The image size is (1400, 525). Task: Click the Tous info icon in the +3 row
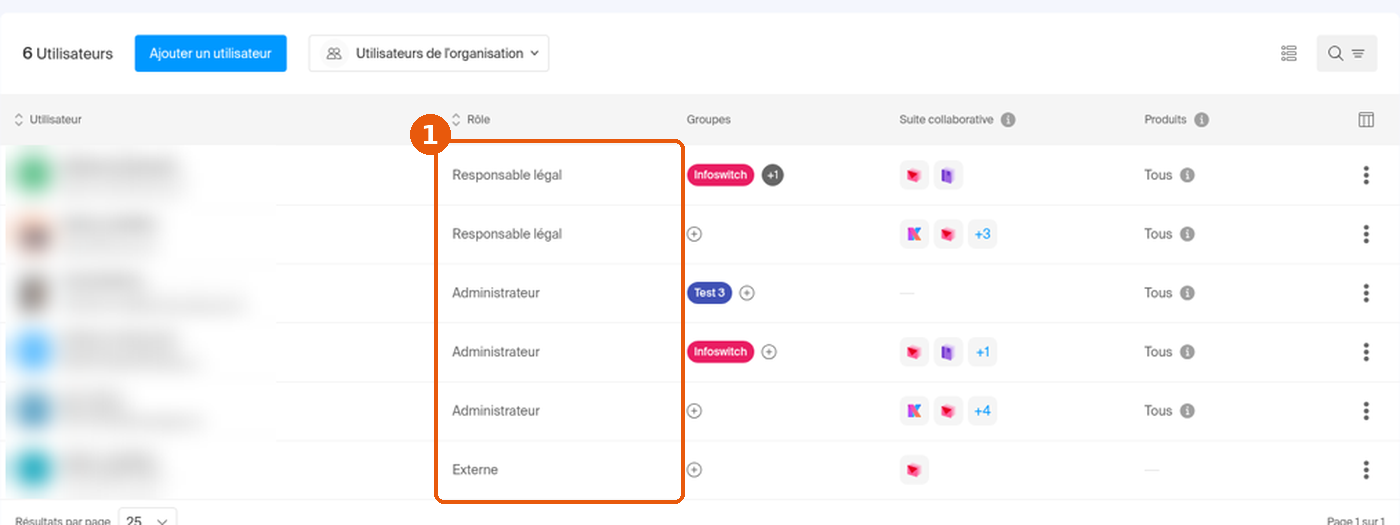[1187, 234]
